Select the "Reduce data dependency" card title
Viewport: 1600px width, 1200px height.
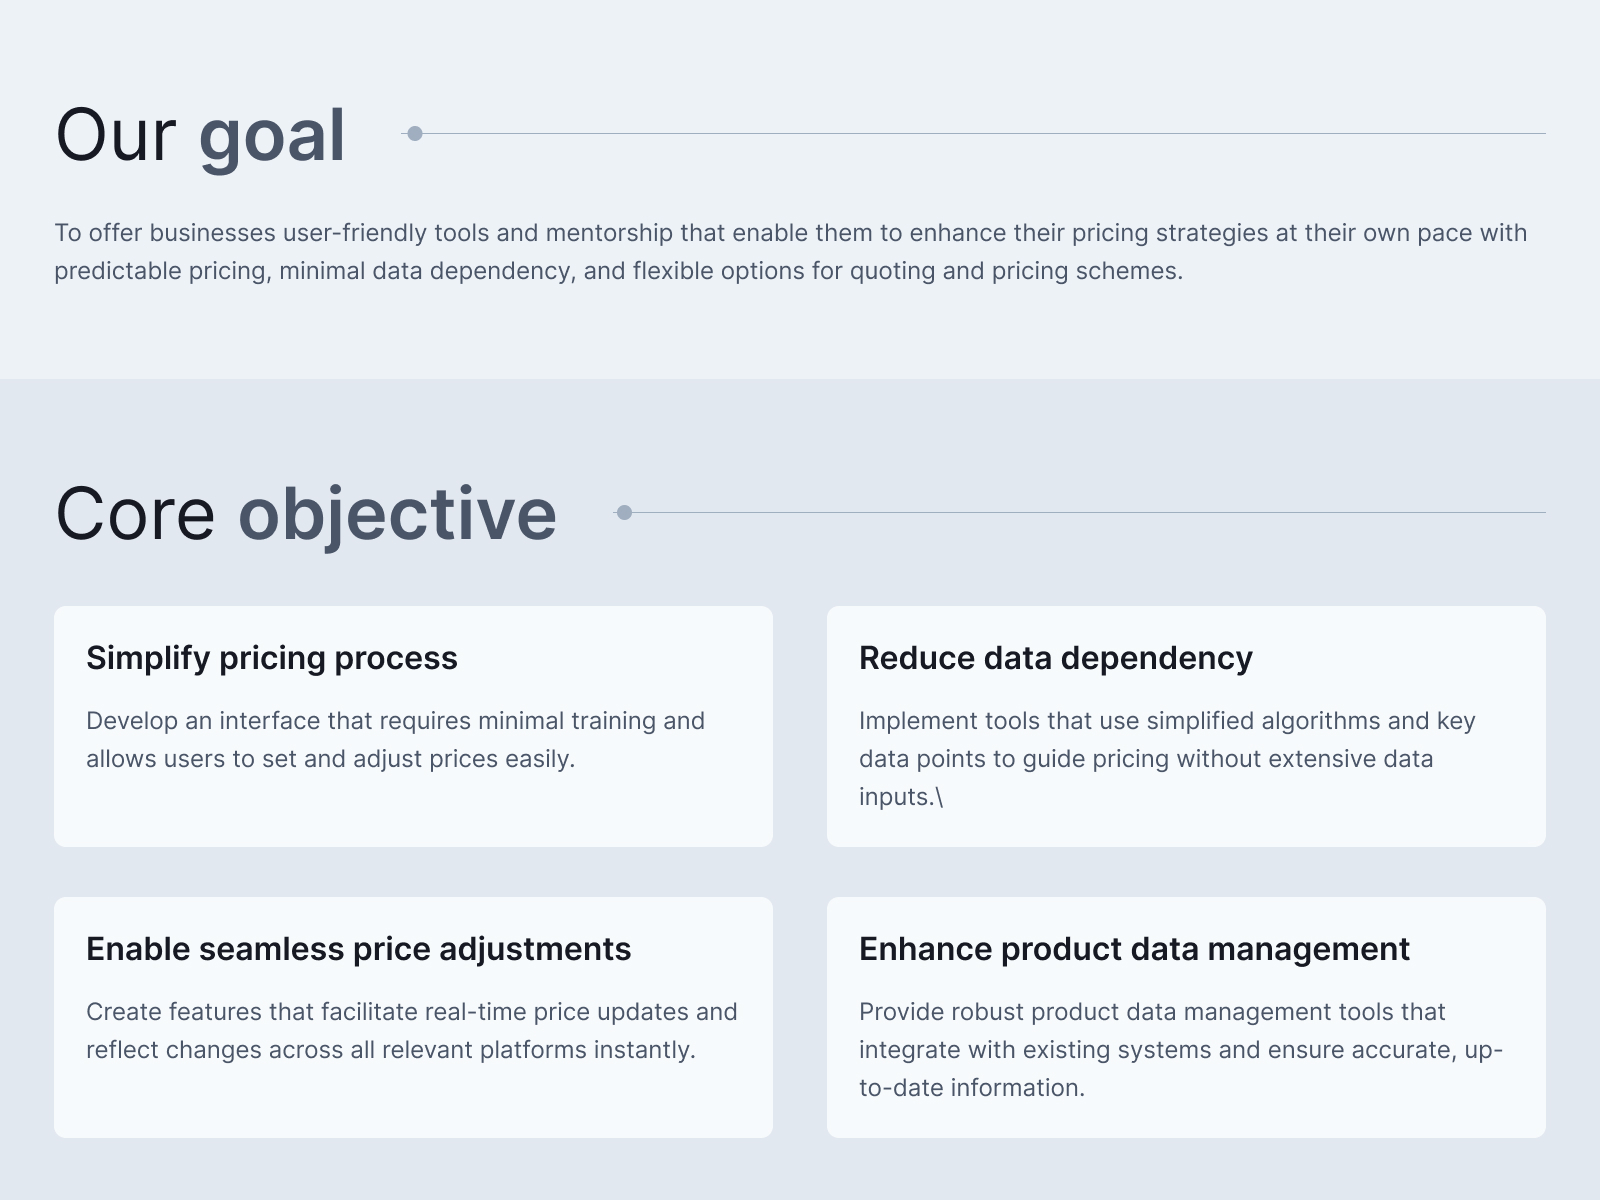point(1055,658)
